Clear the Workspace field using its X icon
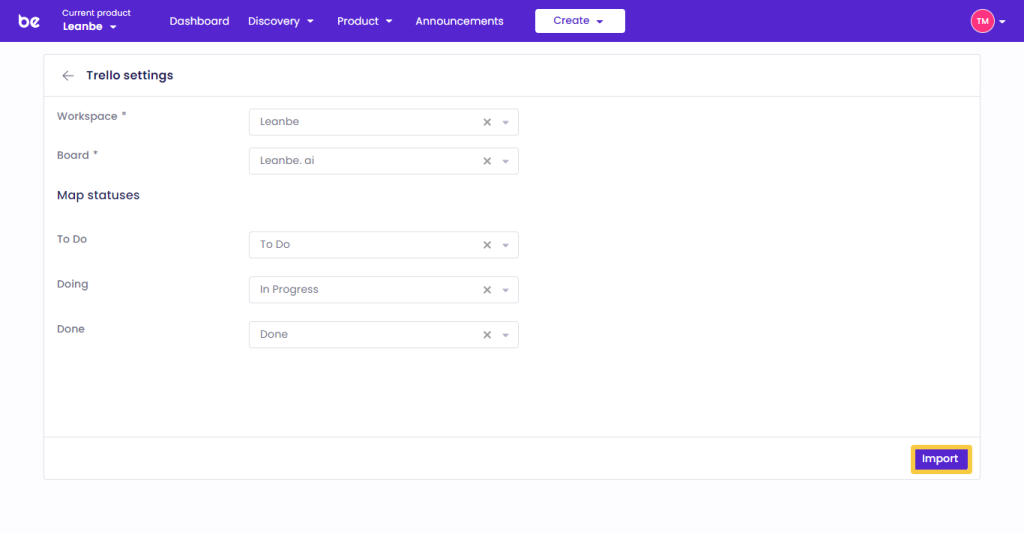This screenshot has height=534, width=1024. (x=487, y=122)
